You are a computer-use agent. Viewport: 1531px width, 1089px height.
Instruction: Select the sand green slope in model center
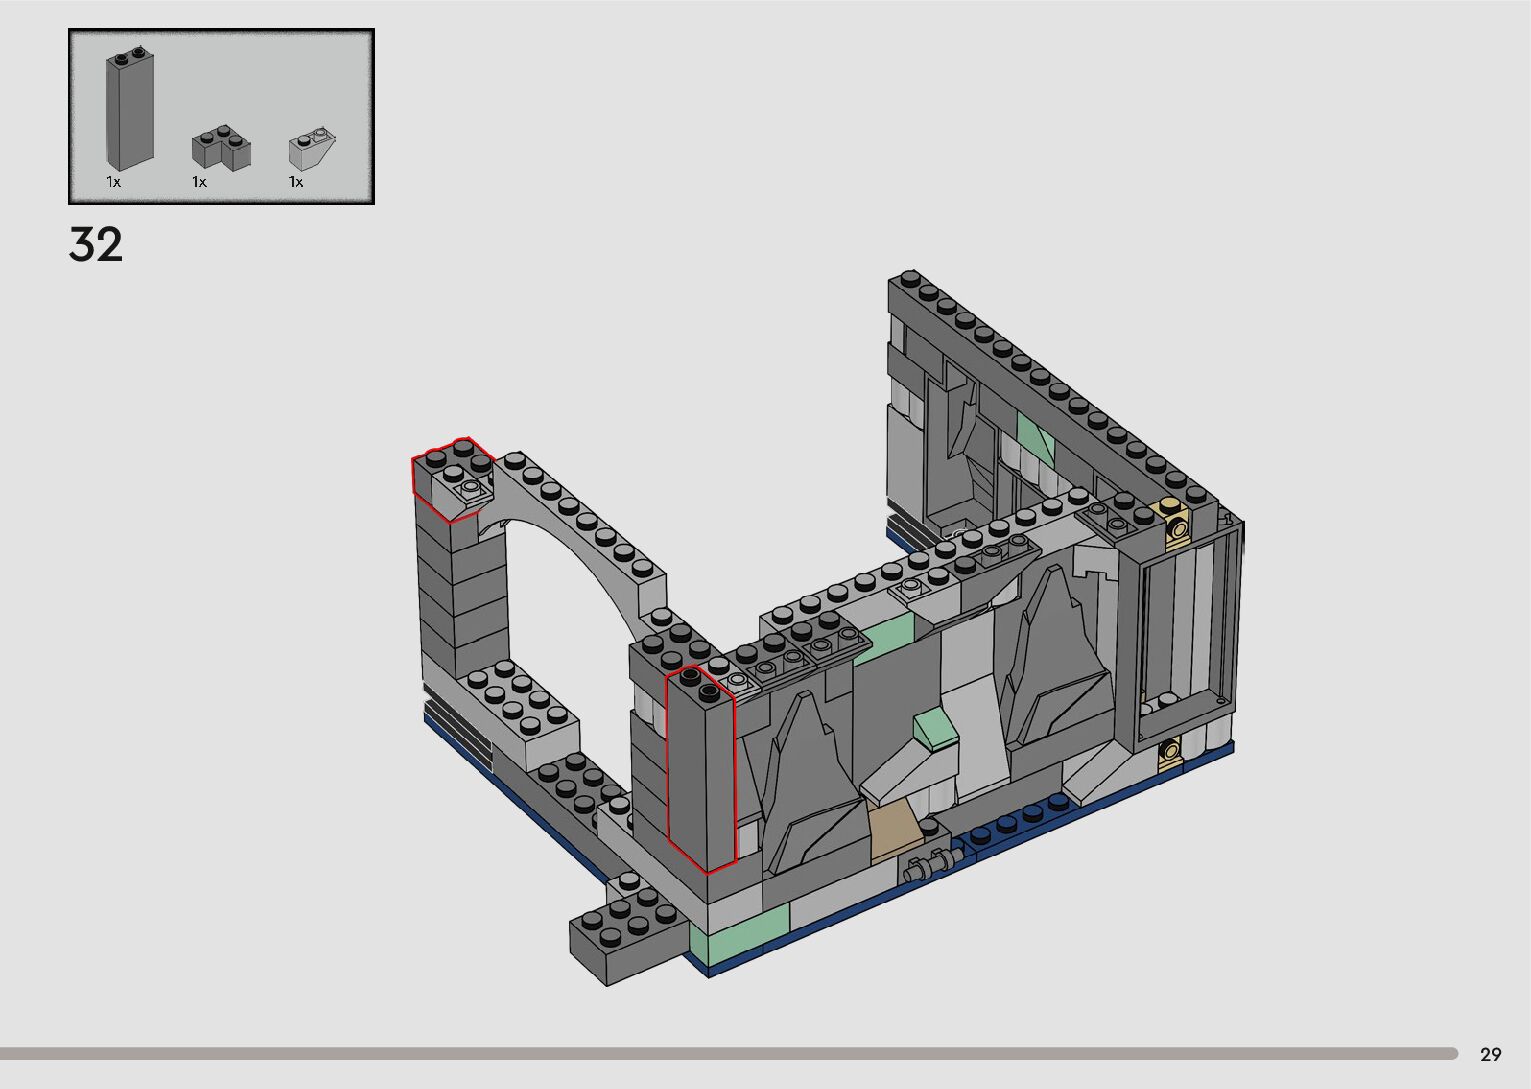coord(936,727)
